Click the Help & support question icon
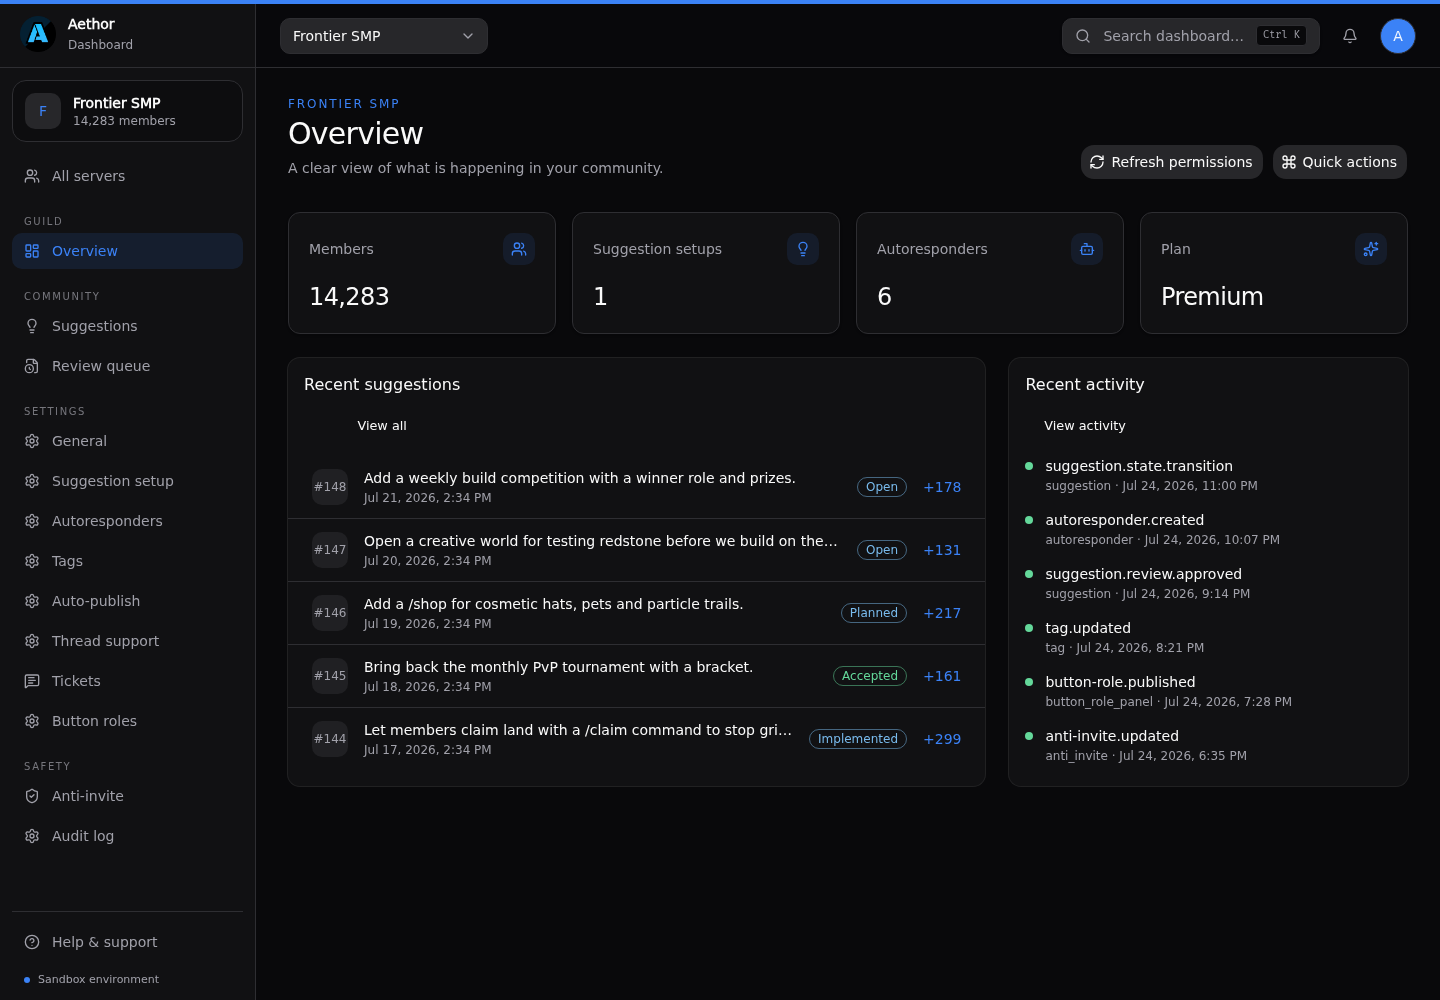 (x=32, y=942)
